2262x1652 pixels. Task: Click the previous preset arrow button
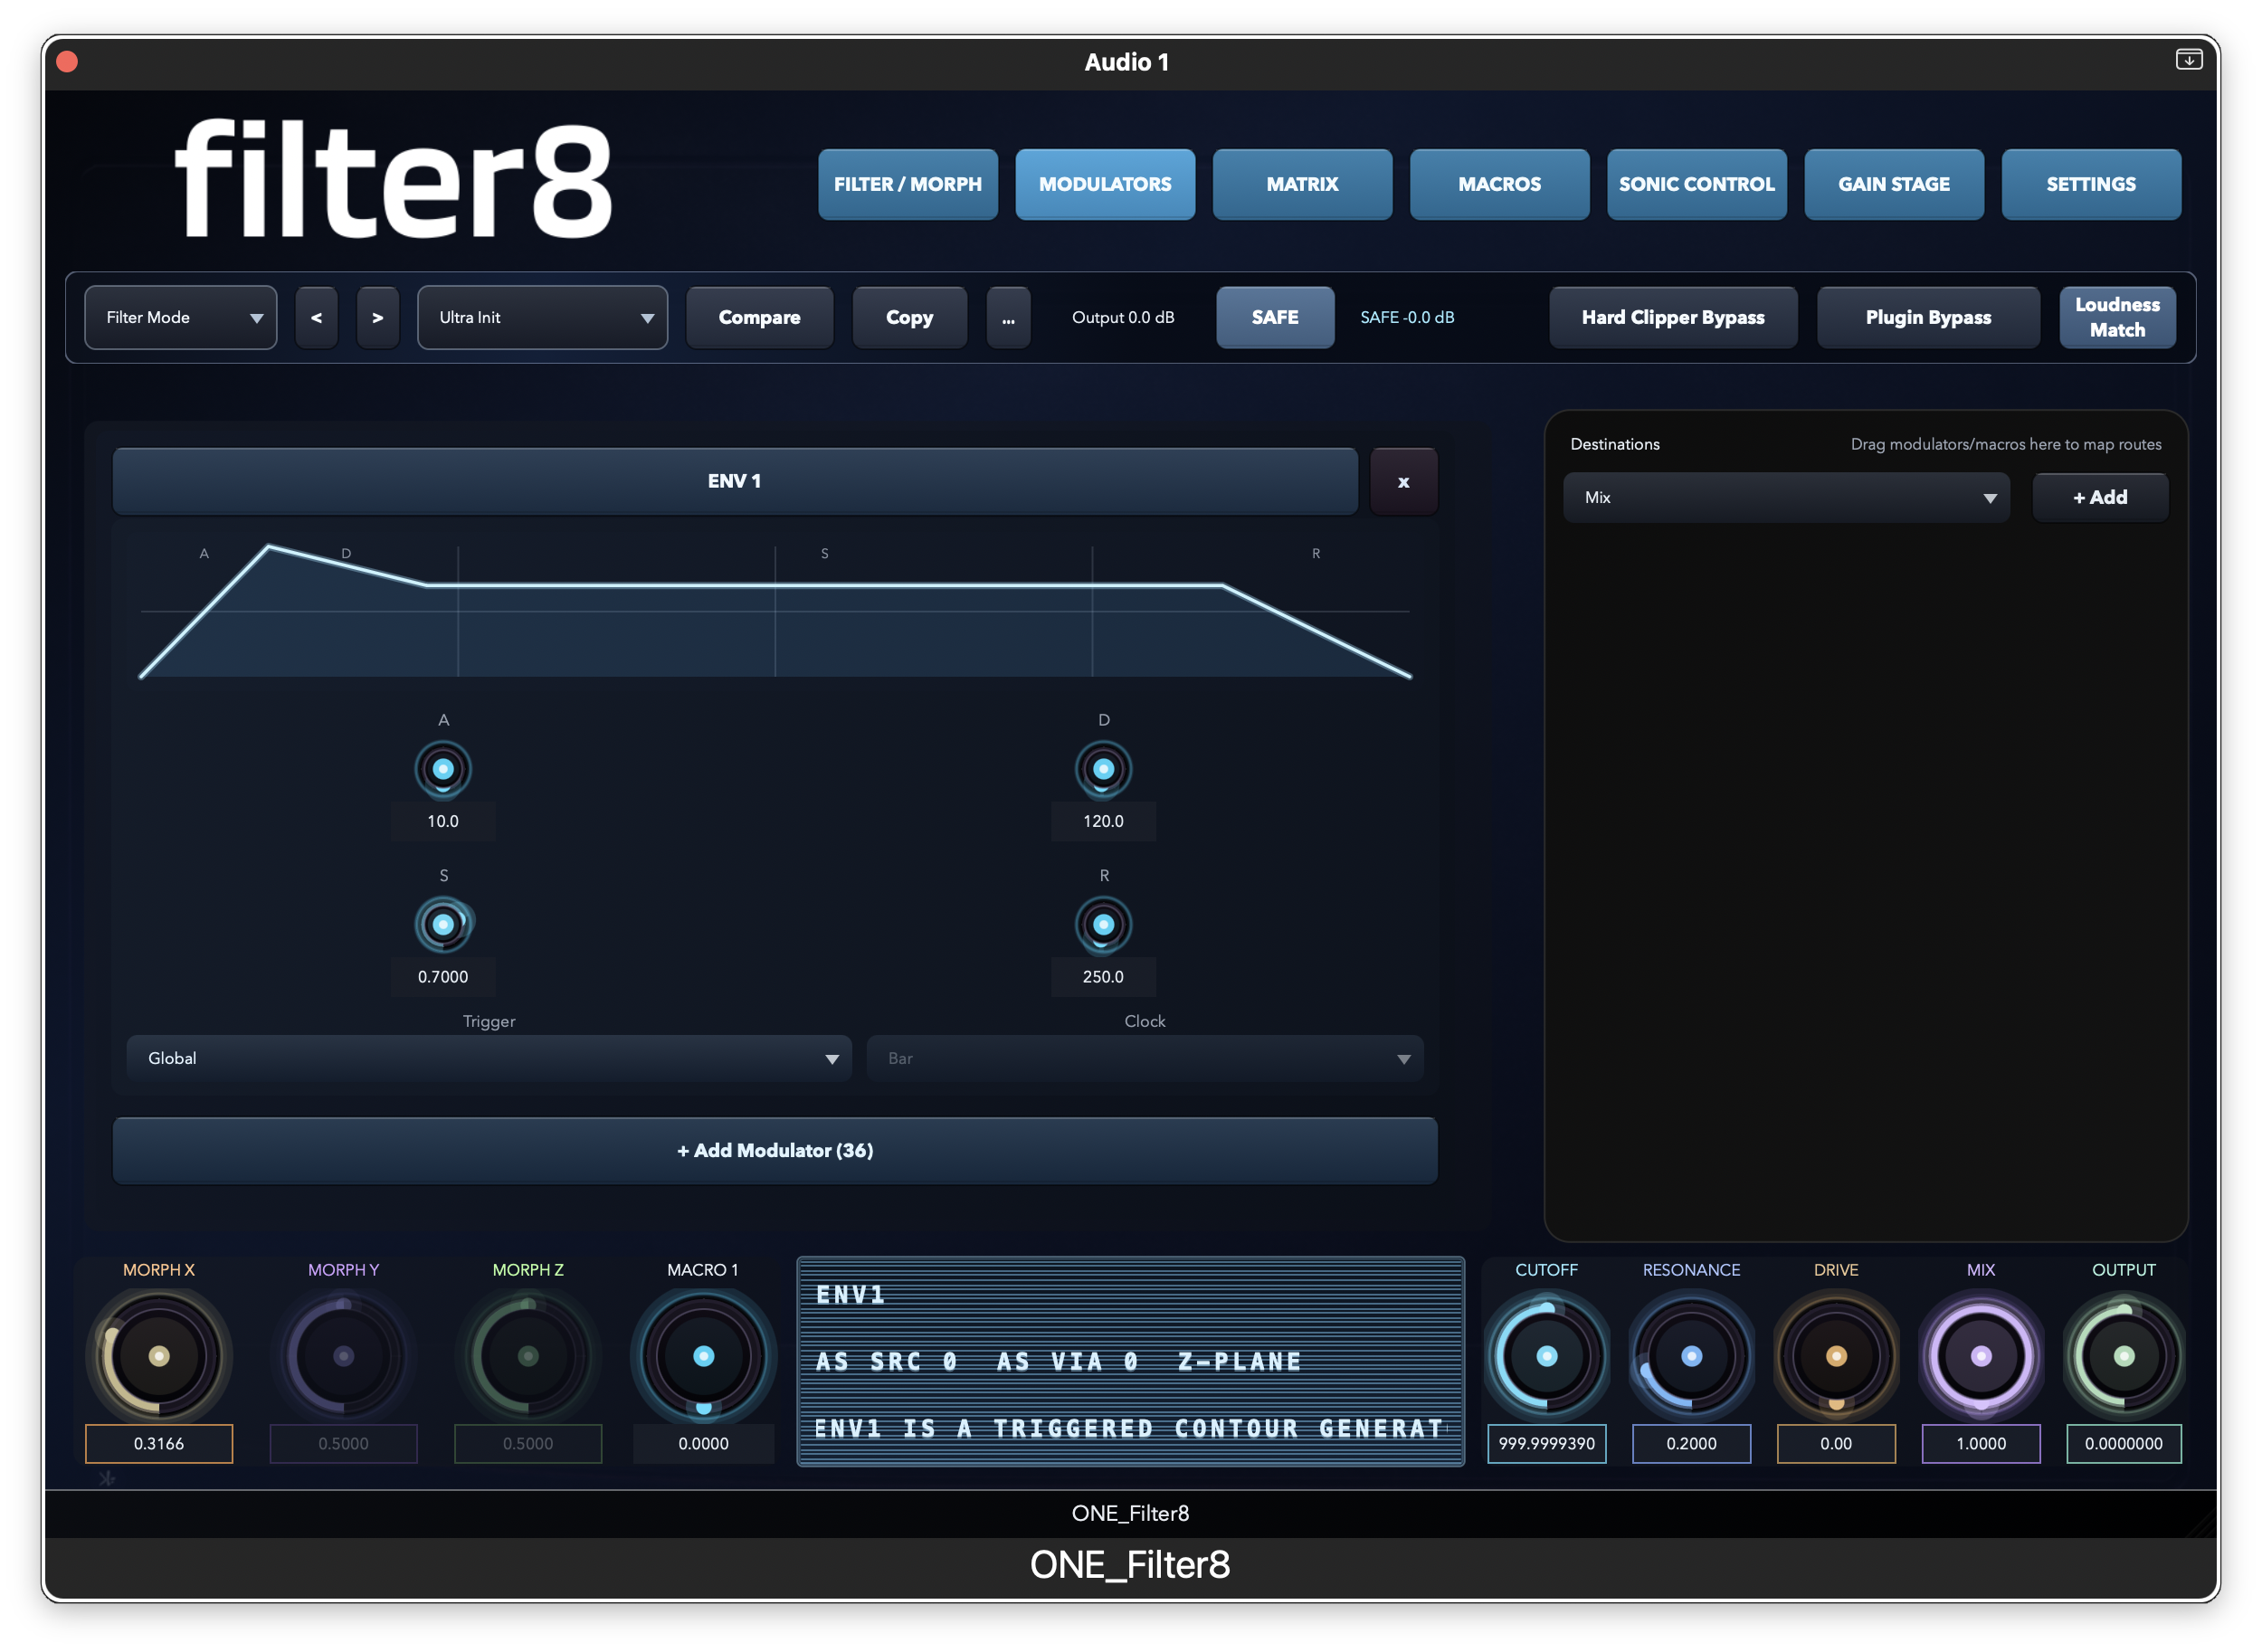click(x=316, y=317)
